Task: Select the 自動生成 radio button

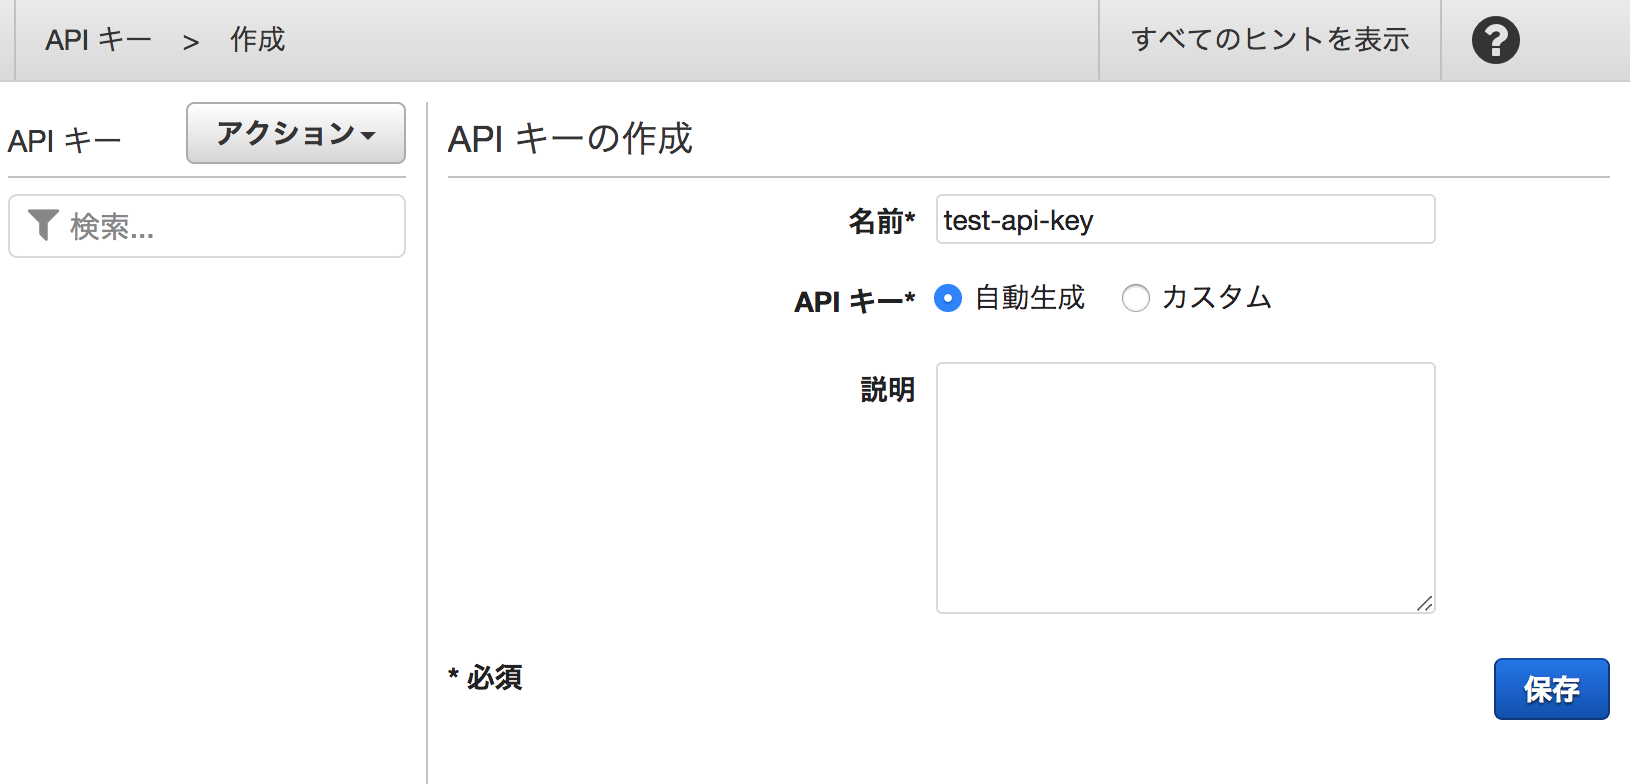Action: (x=948, y=298)
